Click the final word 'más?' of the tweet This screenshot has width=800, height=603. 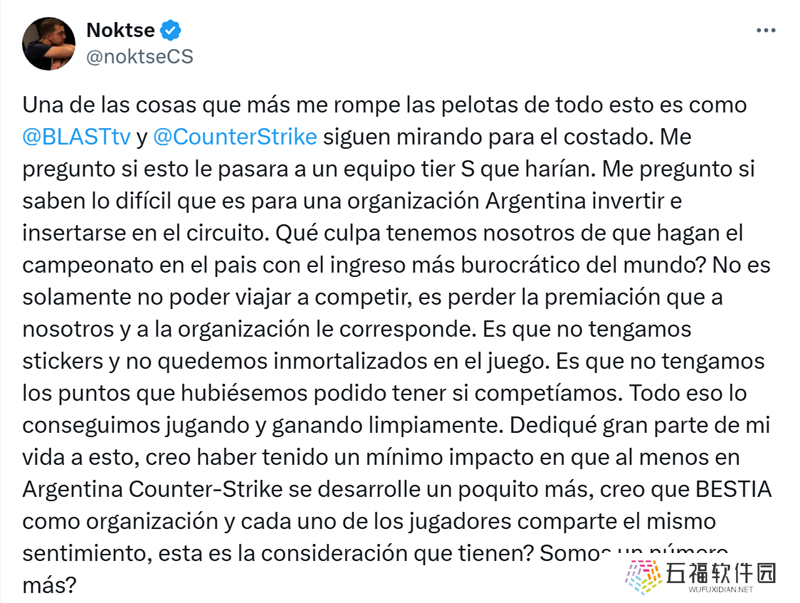[x=49, y=586]
